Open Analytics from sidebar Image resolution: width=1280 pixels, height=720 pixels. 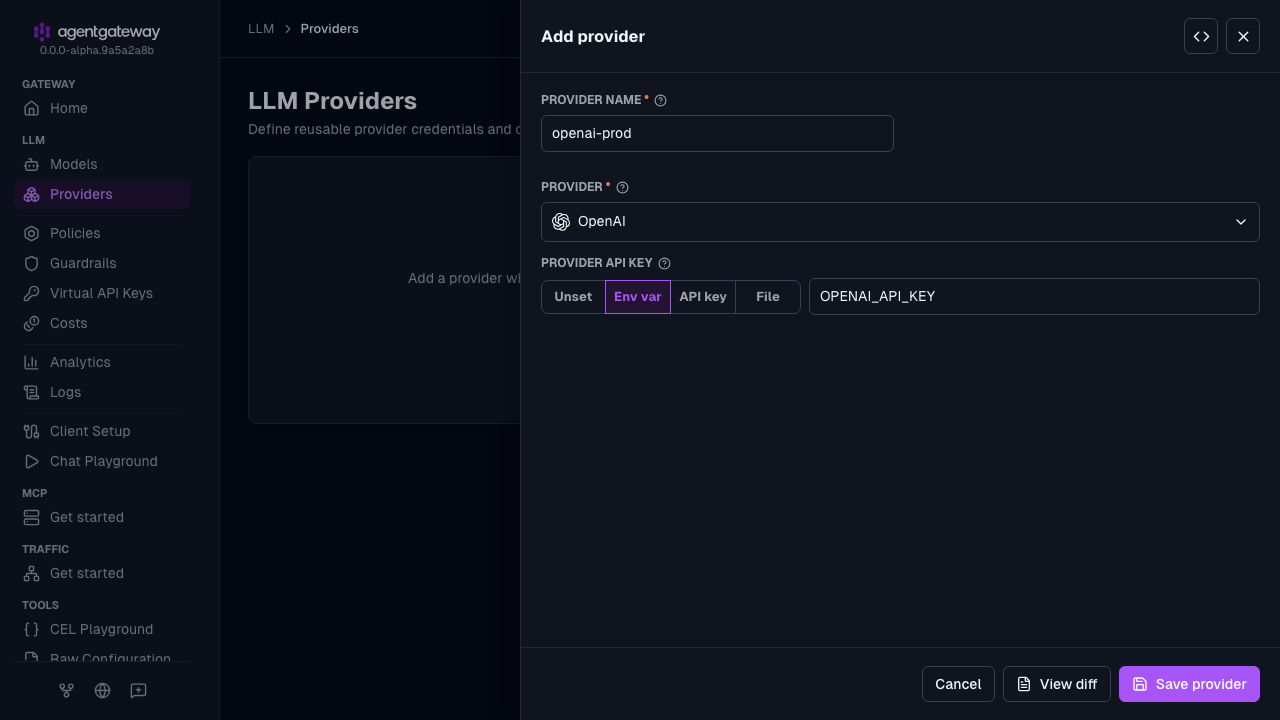click(102, 362)
